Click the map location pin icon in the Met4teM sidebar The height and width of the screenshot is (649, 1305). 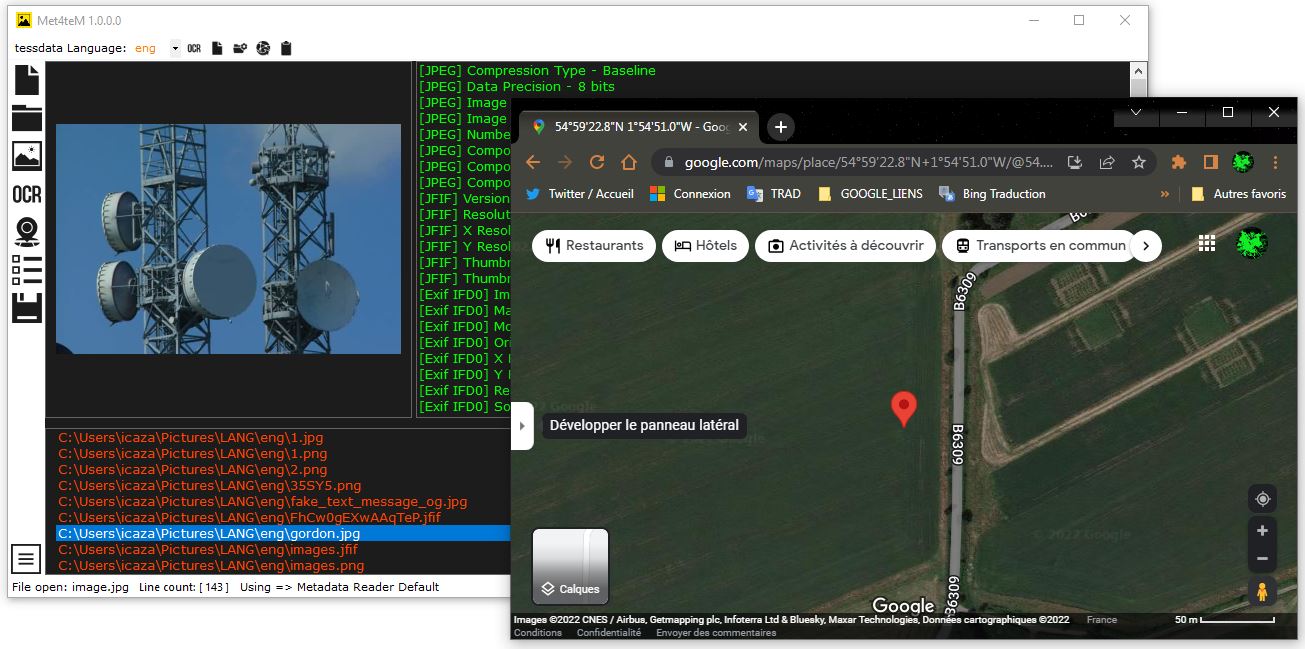(27, 232)
